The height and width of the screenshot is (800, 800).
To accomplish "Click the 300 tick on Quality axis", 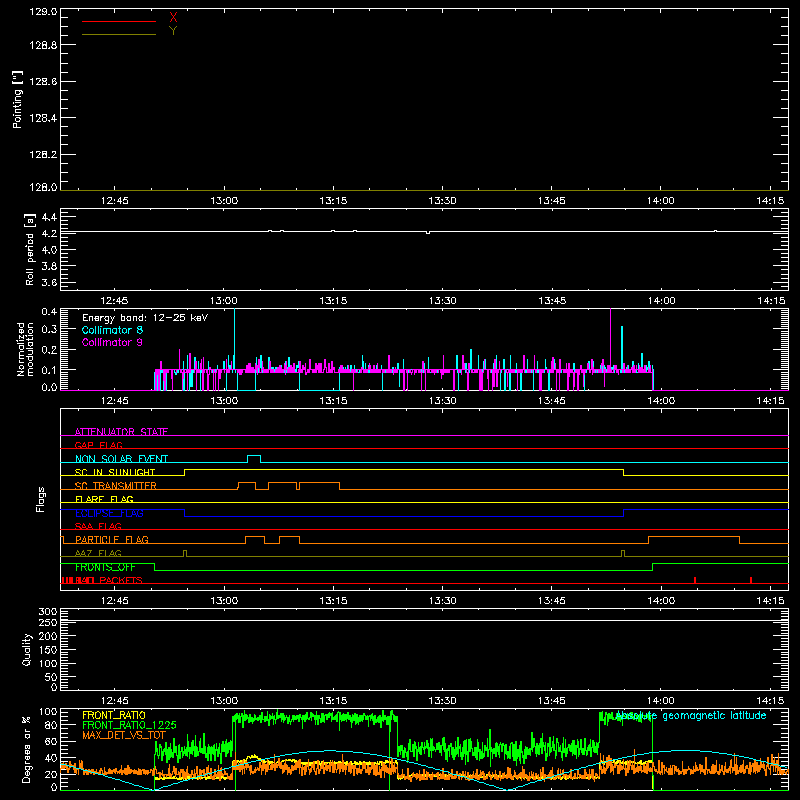I will click(x=47, y=611).
